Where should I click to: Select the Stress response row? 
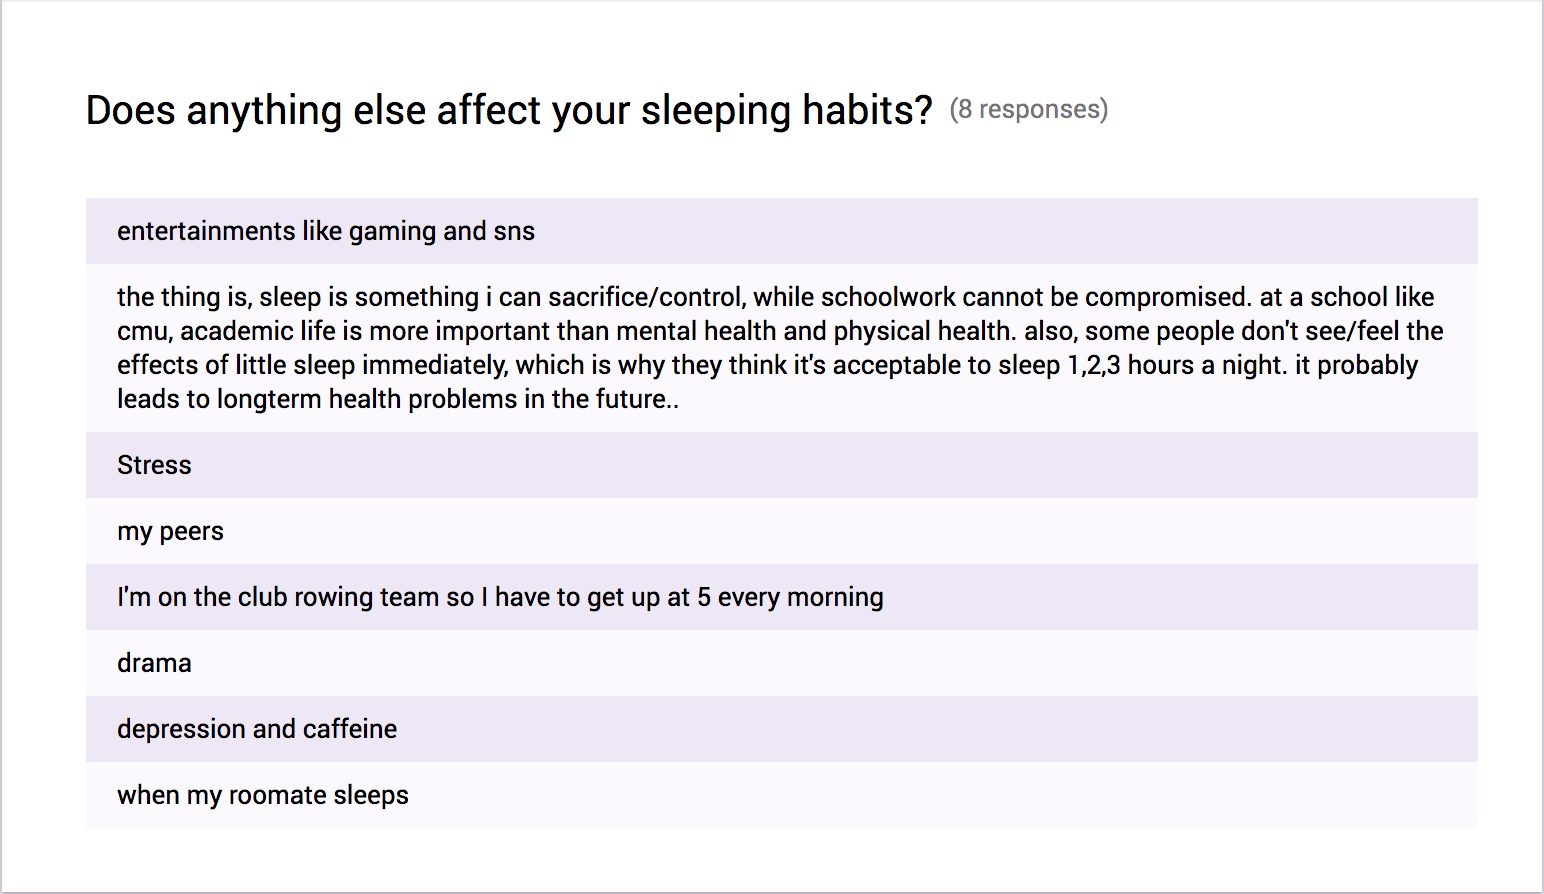[x=782, y=465]
